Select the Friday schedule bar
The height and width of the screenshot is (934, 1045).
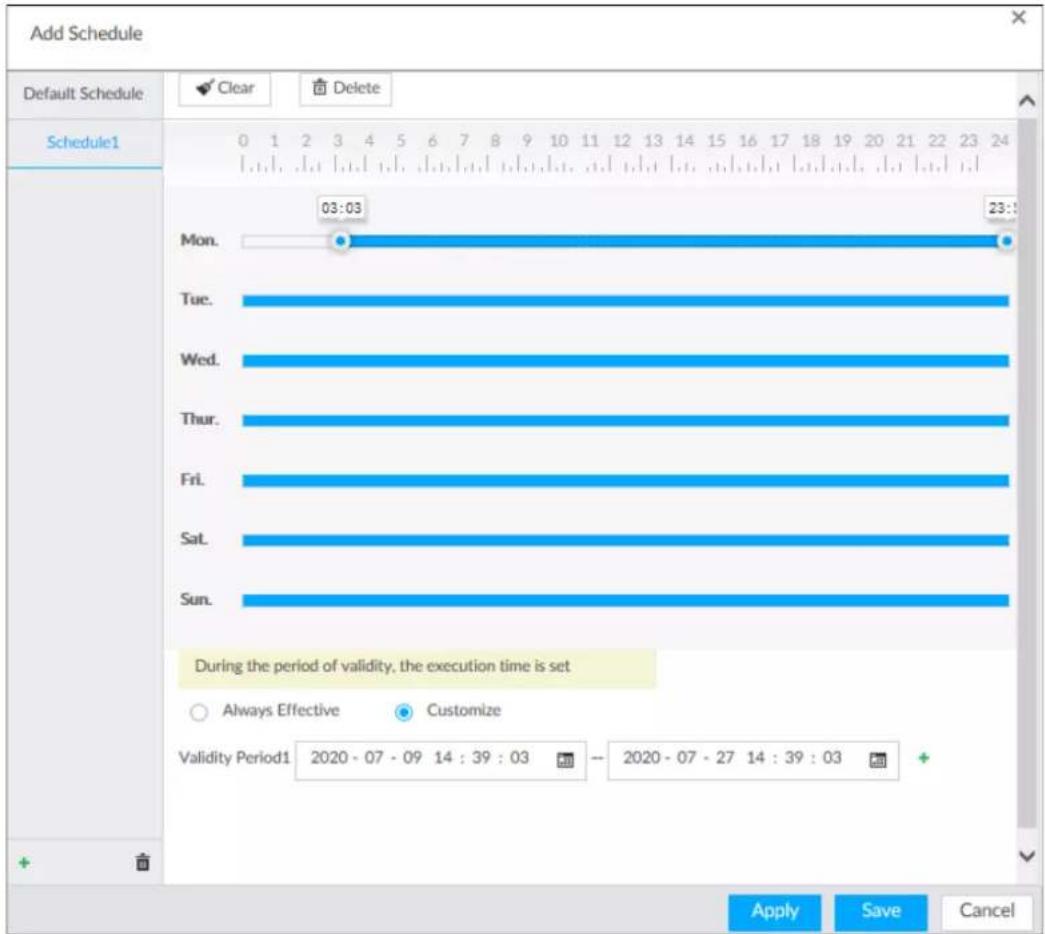[x=625, y=481]
